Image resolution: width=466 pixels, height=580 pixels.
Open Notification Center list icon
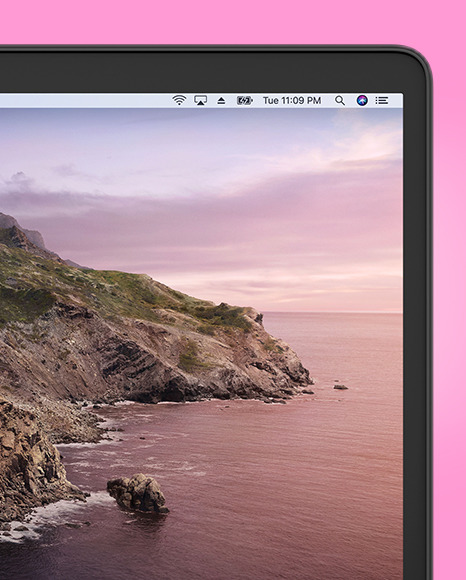[x=382, y=101]
